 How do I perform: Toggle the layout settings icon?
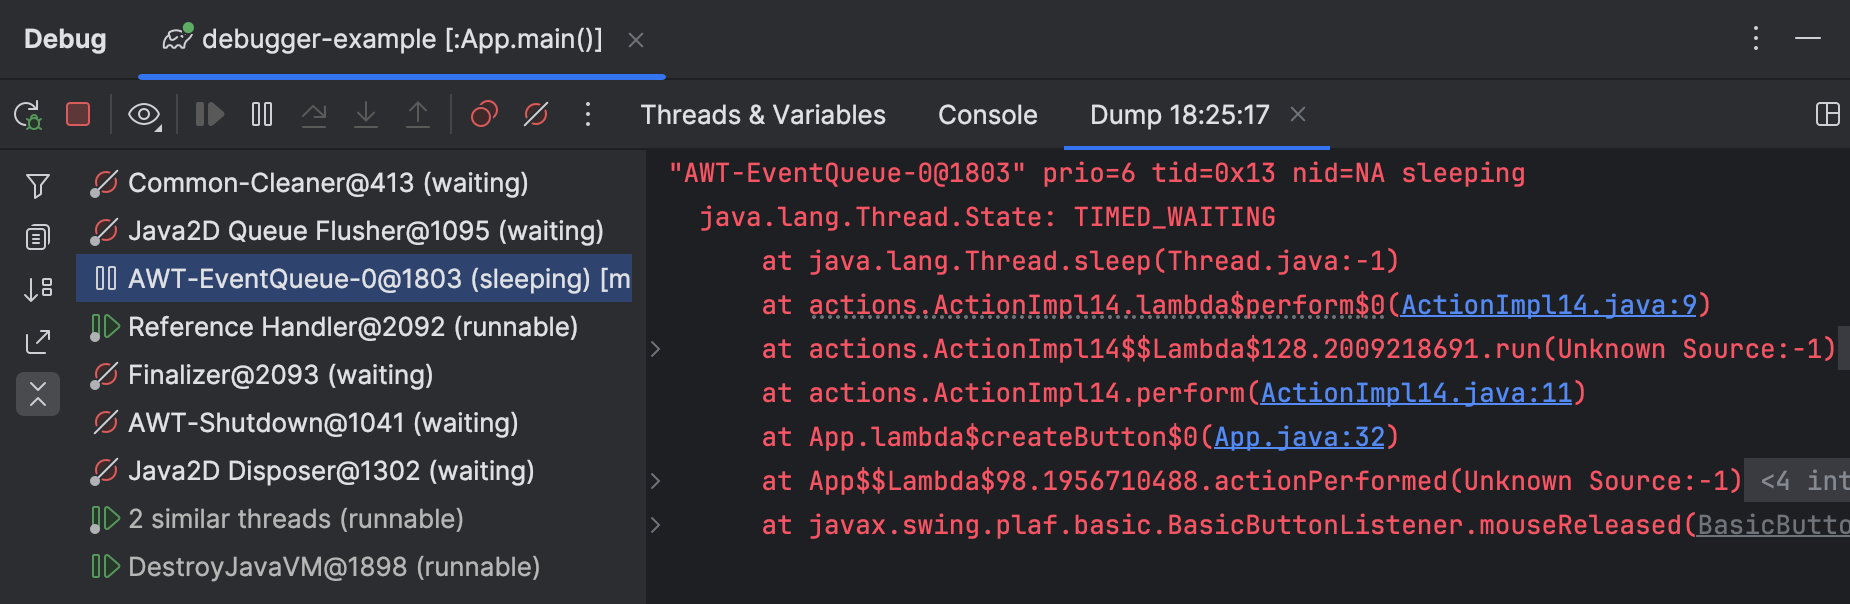pos(1827,114)
